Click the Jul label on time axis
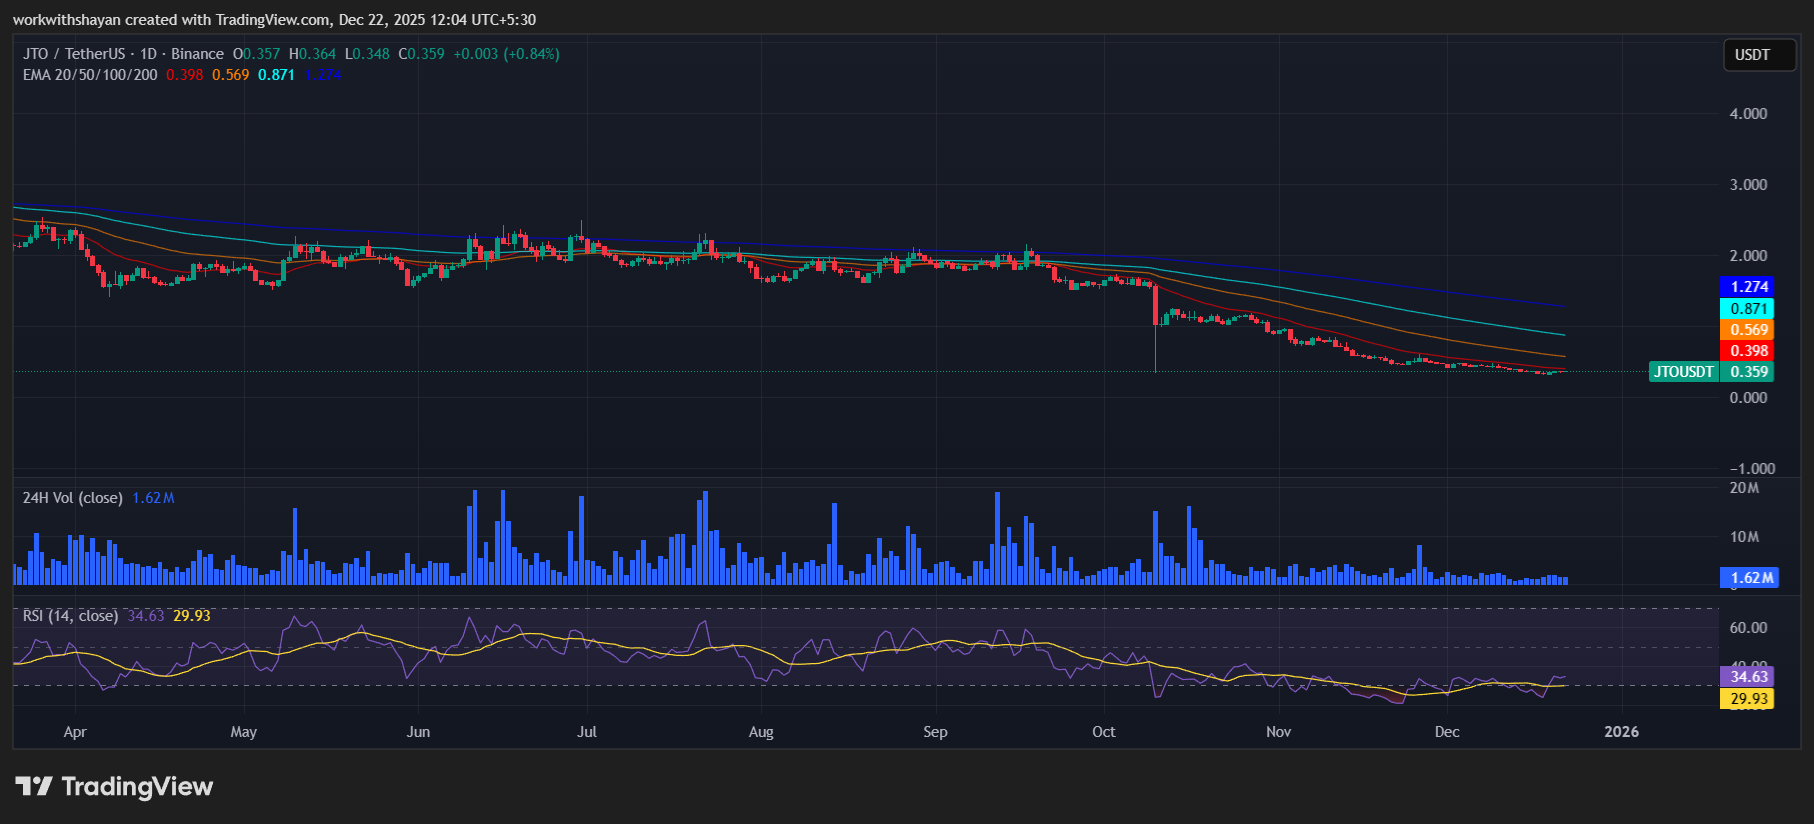 tap(587, 732)
